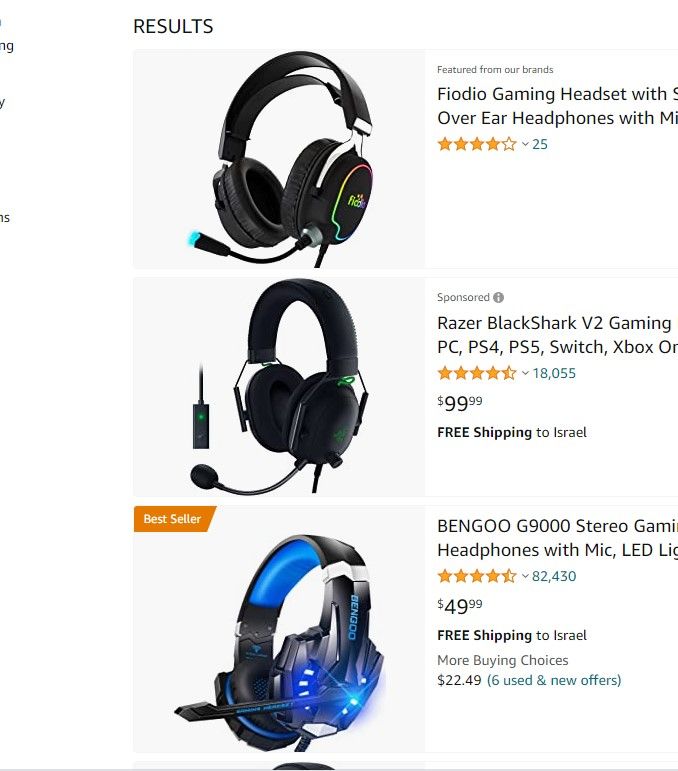Viewport: 678px width, 771px height.
Task: Open the blue BENGOO headset image
Action: (279, 629)
